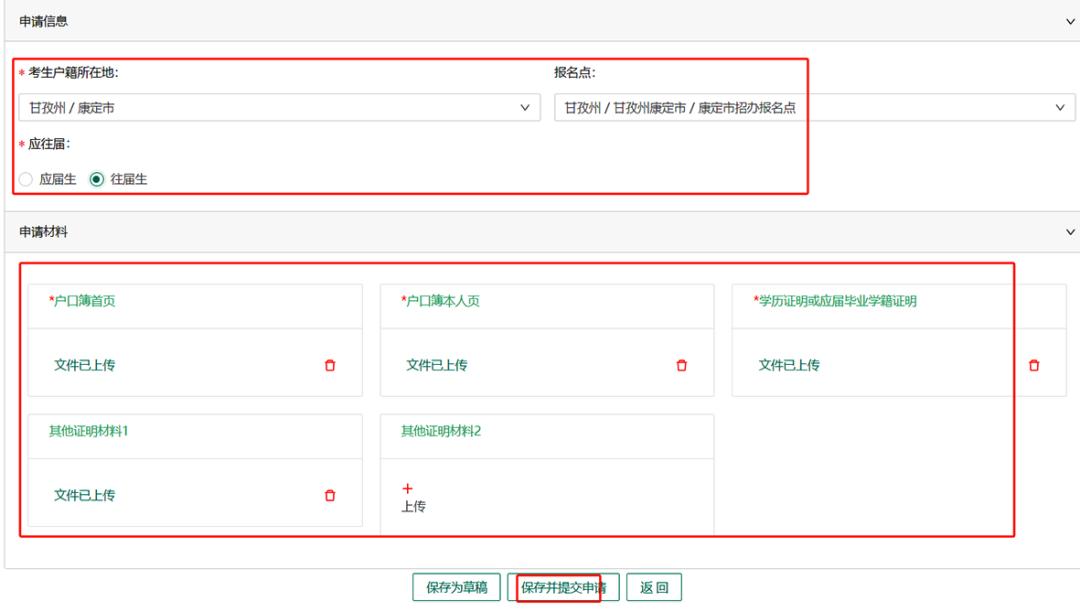The image size is (1080, 612).
Task: Click the red plus icon in 其他证明材料2
Action: [407, 489]
